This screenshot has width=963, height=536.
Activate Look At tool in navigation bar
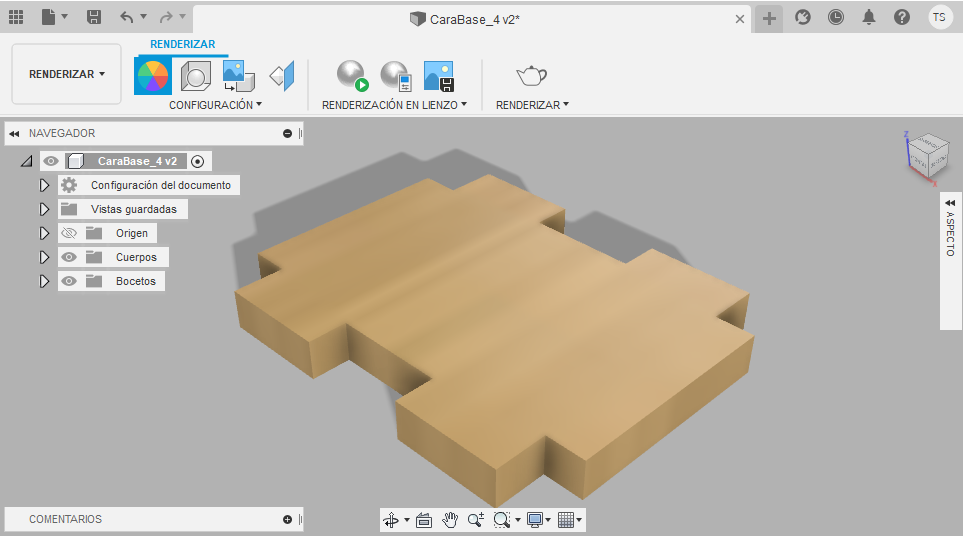tap(424, 520)
